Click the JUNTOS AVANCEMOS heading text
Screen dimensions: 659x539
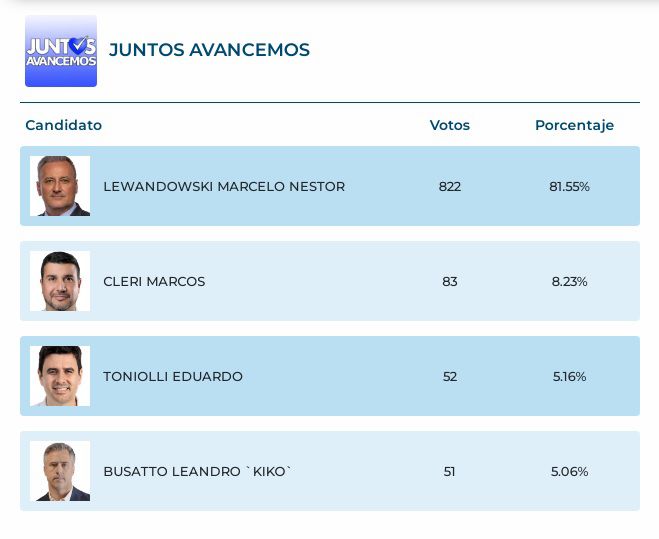209,50
